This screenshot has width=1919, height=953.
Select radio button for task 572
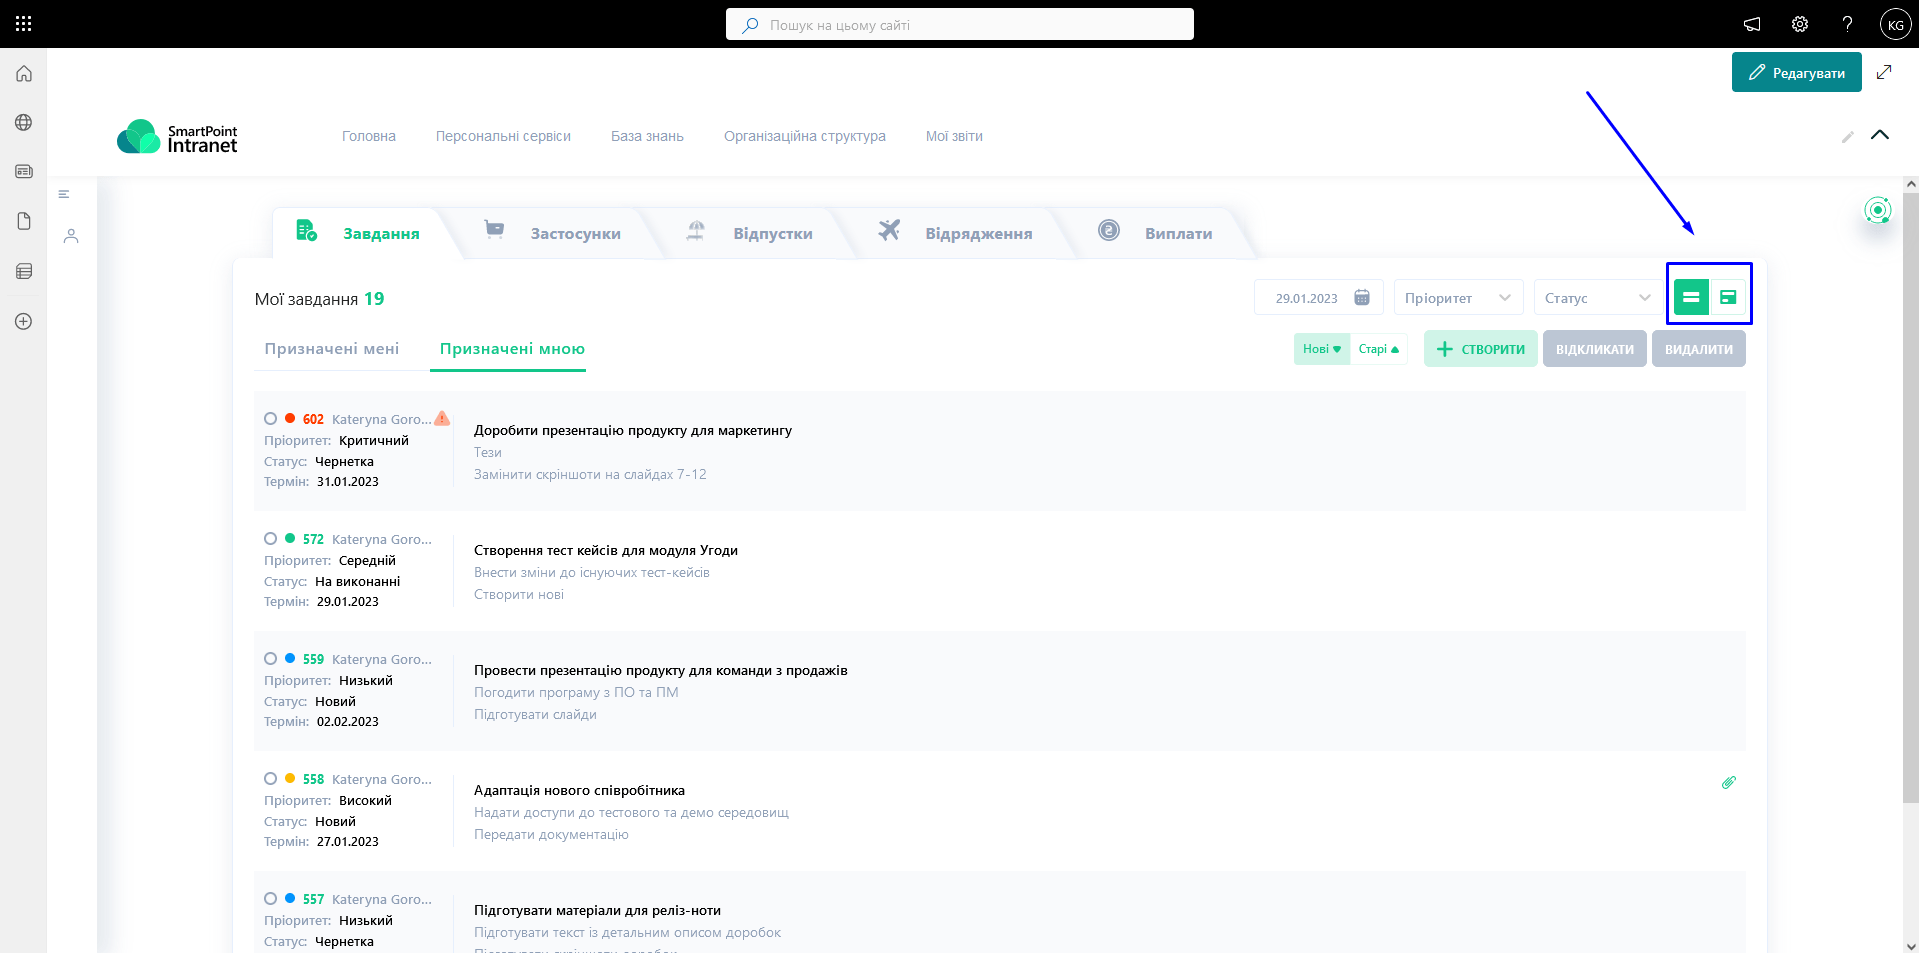tap(270, 539)
